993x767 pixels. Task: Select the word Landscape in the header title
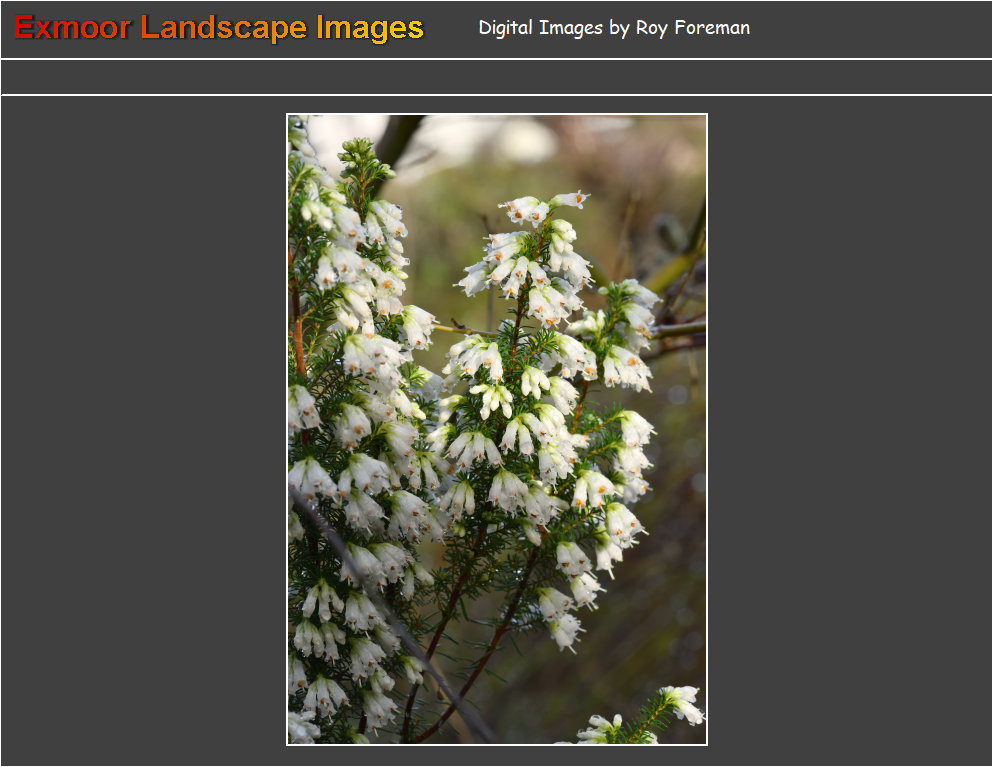(x=223, y=28)
